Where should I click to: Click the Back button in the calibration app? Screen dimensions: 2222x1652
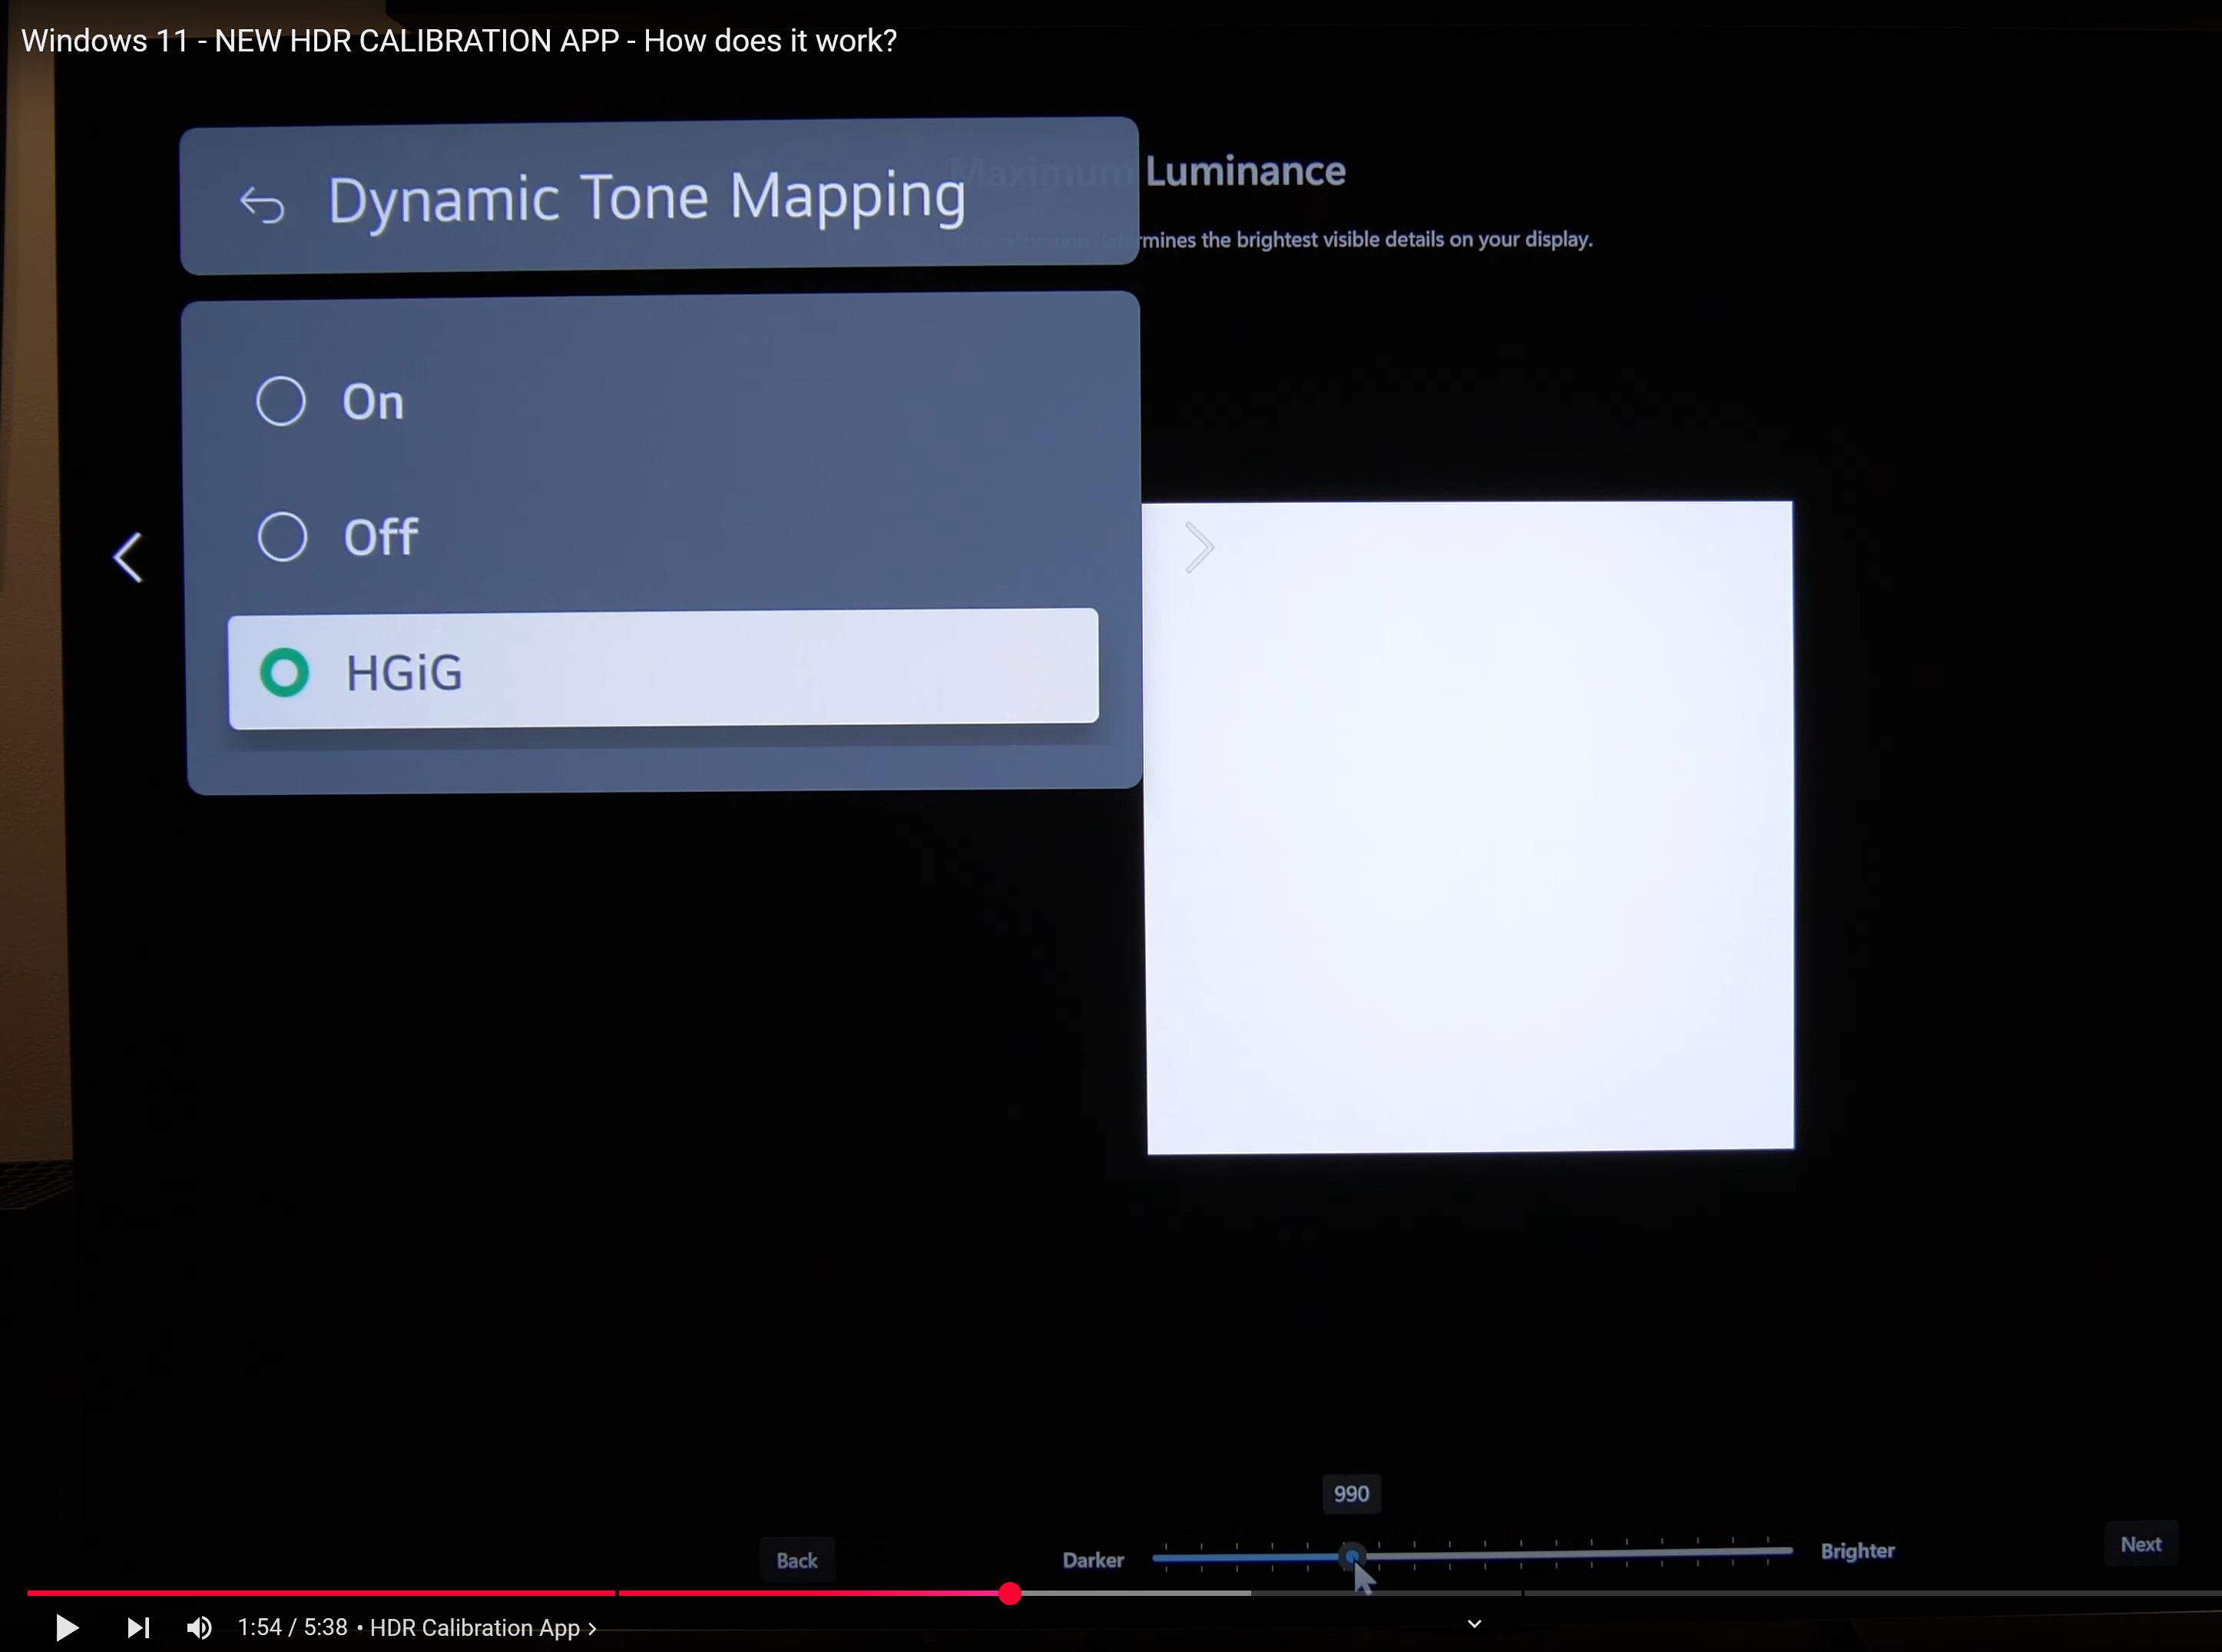click(797, 1560)
